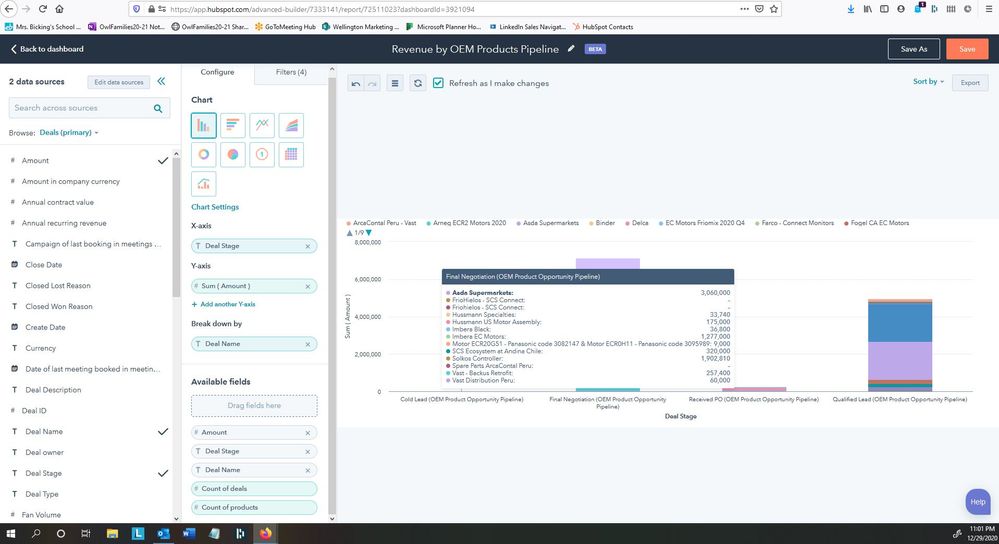Select the area chart type
The height and width of the screenshot is (544, 999).
point(291,125)
